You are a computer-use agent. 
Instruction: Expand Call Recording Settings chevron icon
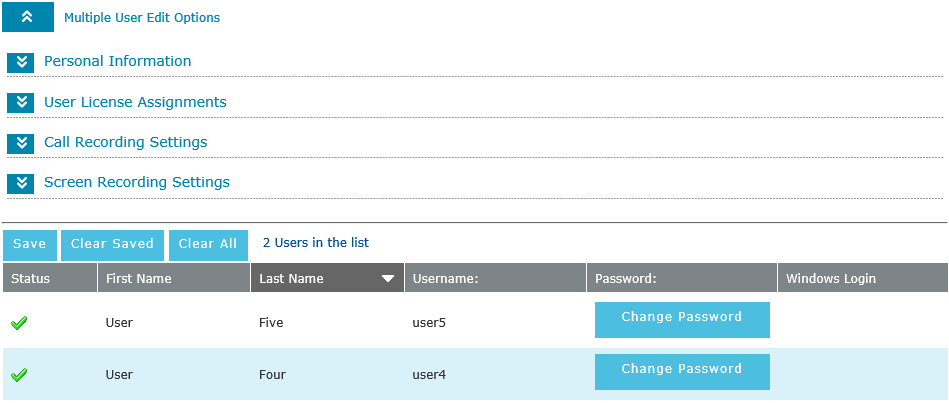(x=21, y=143)
